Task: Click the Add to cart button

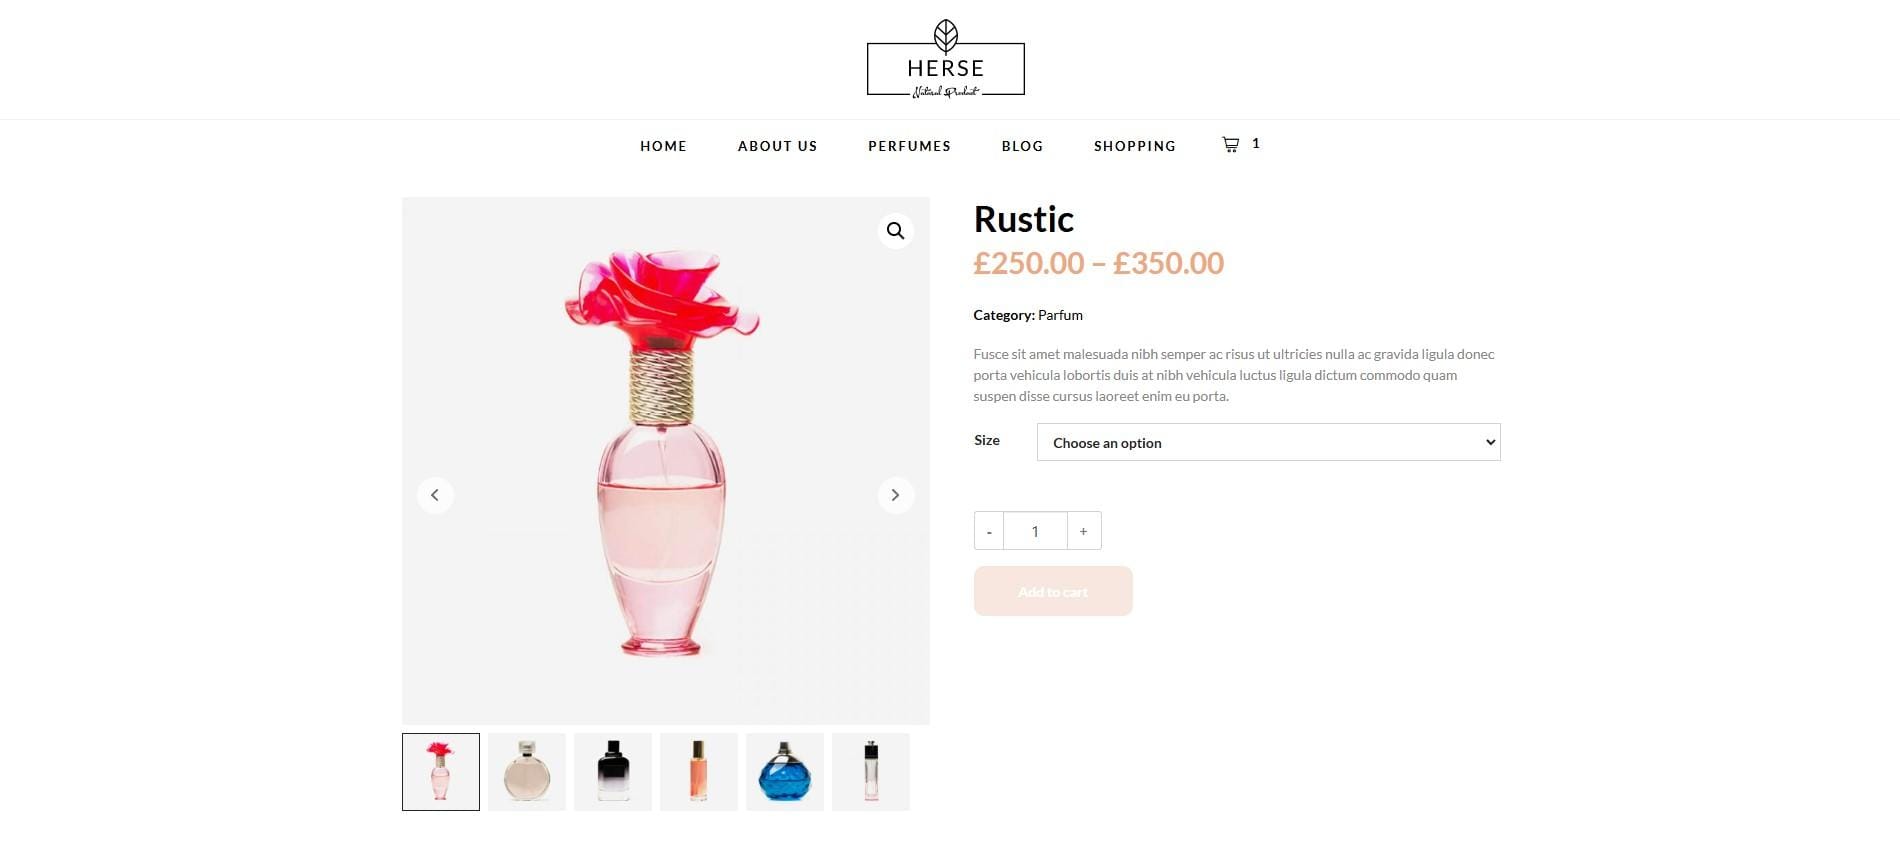Action: coord(1053,591)
